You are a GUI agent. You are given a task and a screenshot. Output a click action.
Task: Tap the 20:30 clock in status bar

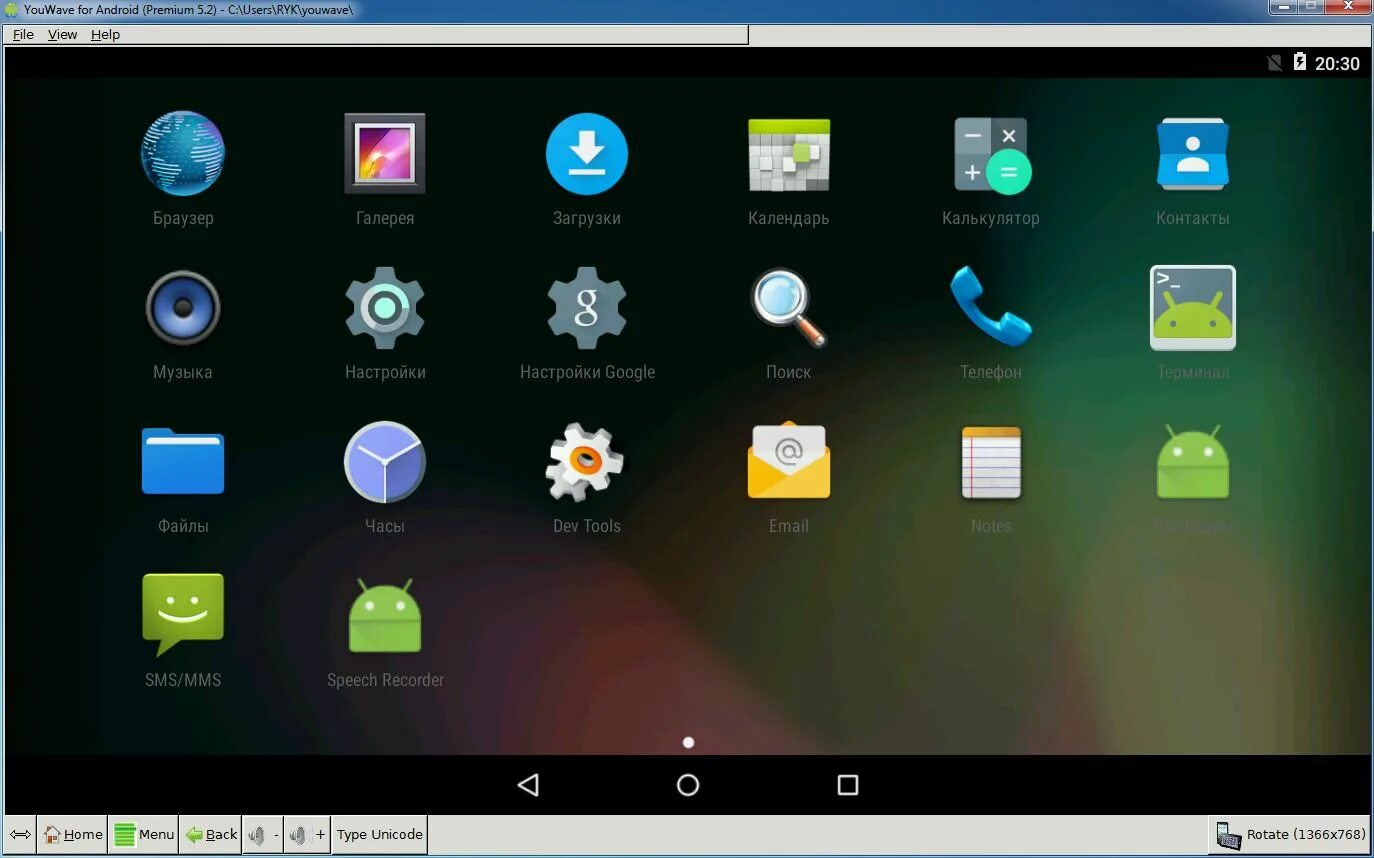coord(1337,63)
